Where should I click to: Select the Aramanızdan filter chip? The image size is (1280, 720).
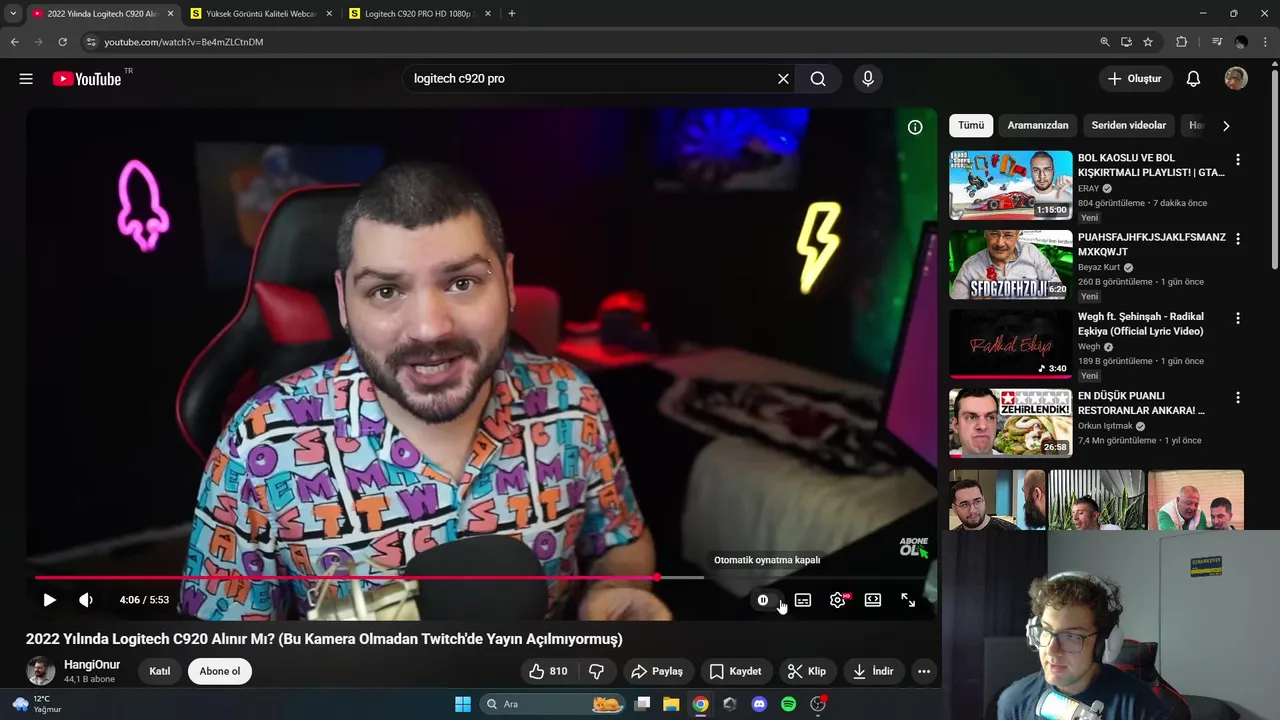pos(1038,126)
